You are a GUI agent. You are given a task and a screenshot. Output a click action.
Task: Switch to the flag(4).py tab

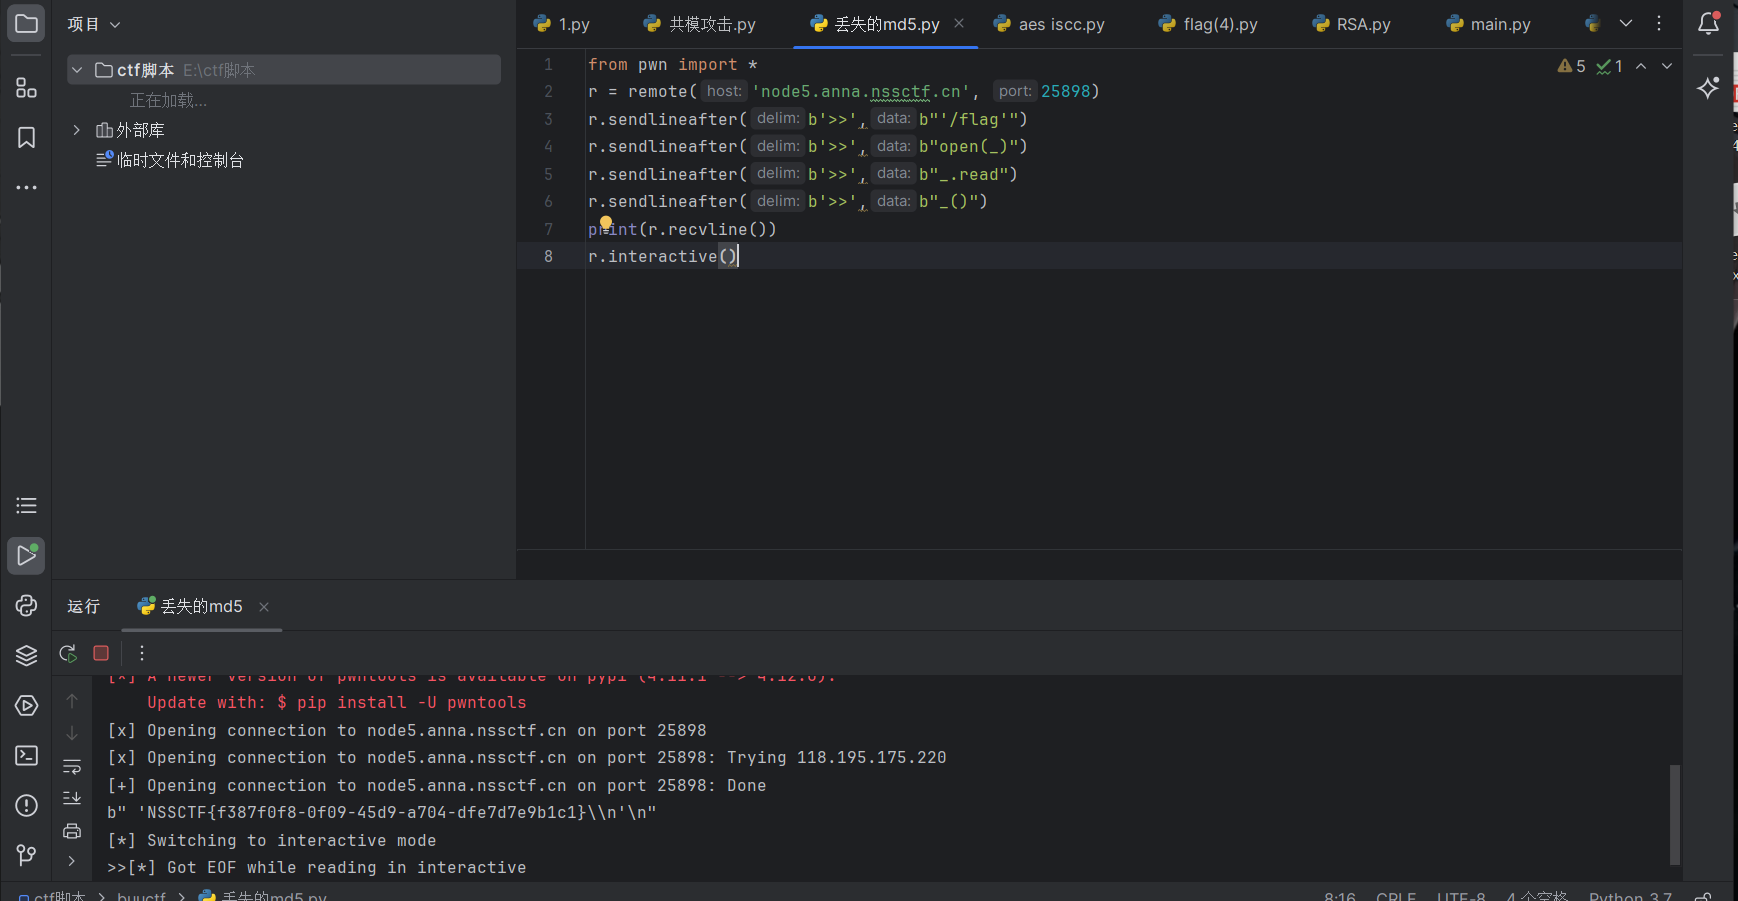[x=1208, y=24]
